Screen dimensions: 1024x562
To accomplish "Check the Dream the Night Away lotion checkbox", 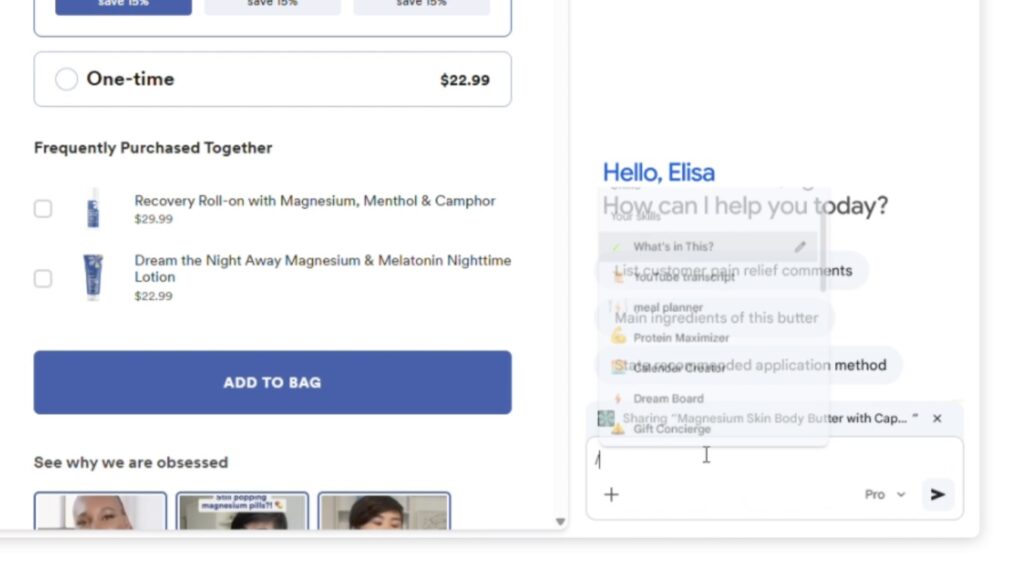I will pos(43,279).
